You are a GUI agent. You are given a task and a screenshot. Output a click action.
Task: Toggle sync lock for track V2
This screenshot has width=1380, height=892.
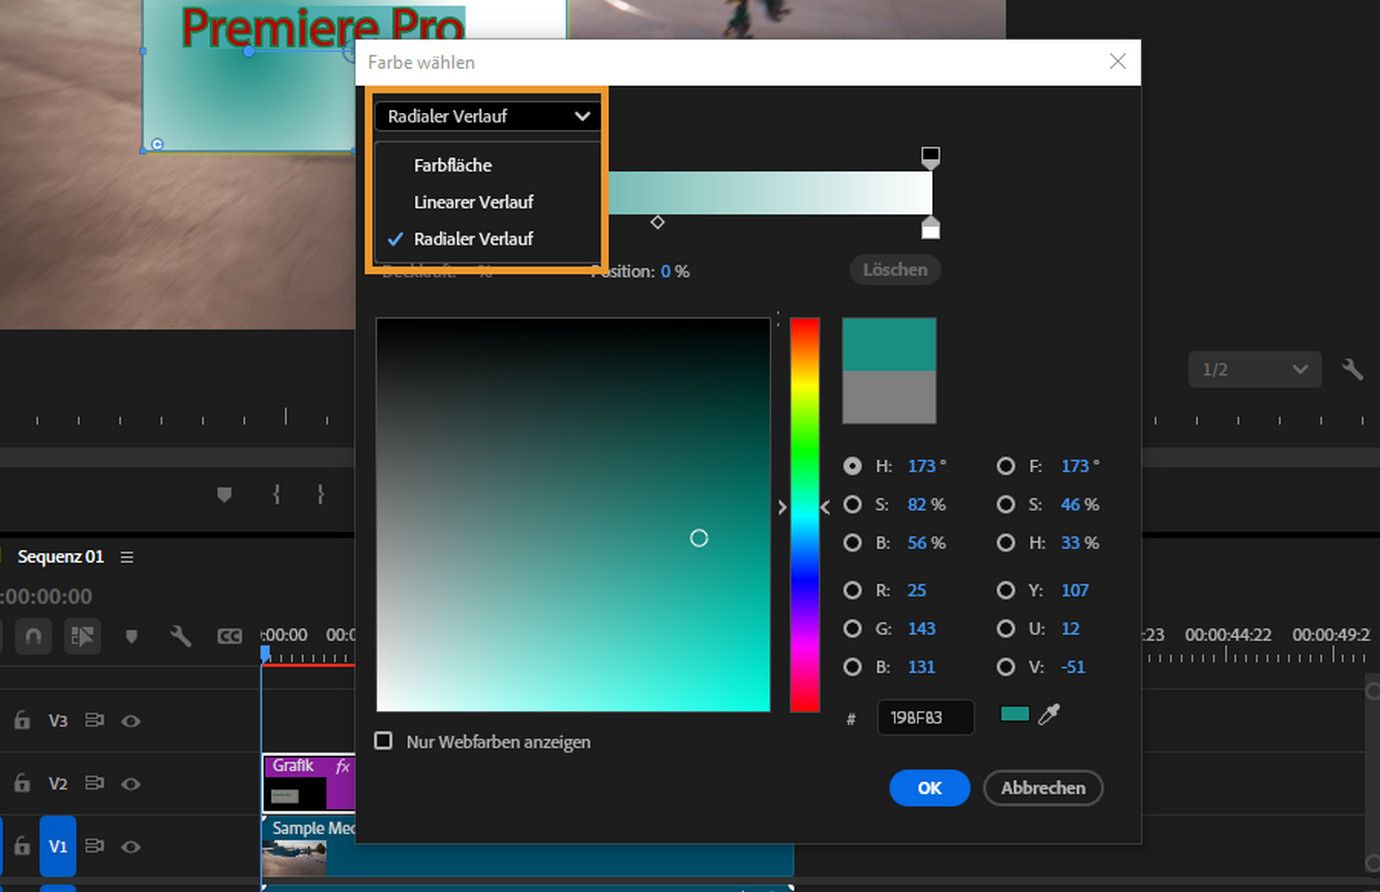coord(94,783)
